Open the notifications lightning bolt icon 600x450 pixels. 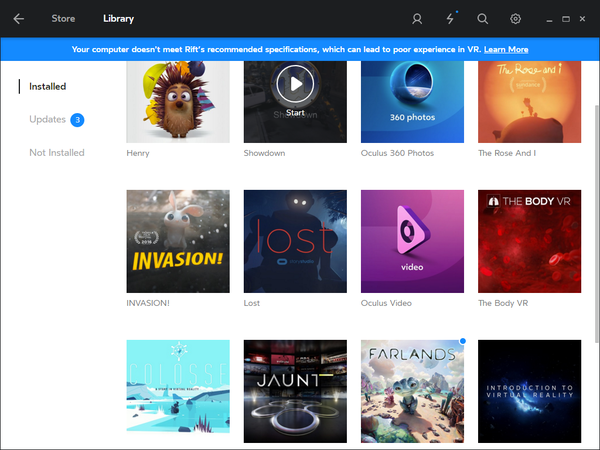click(x=450, y=19)
